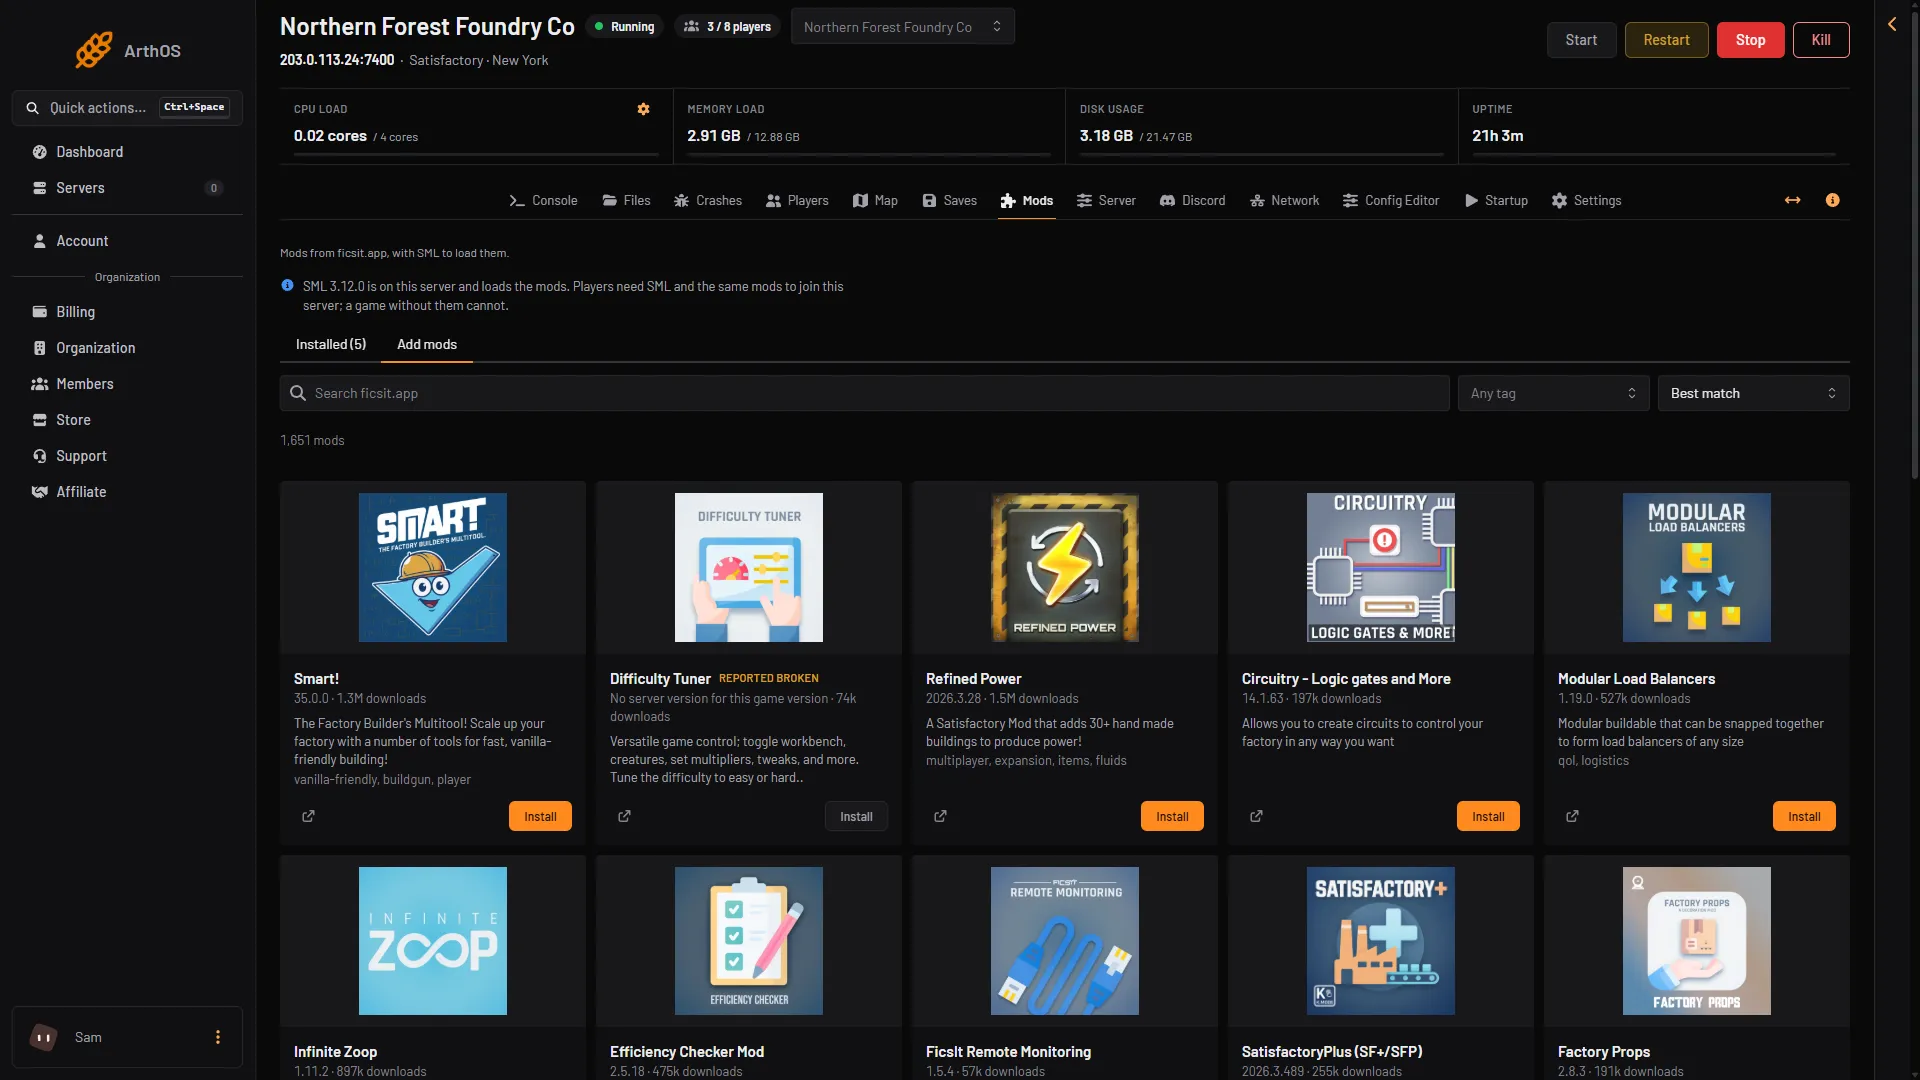Click the Store sidebar icon
Image resolution: width=1920 pixels, height=1080 pixels.
point(40,420)
